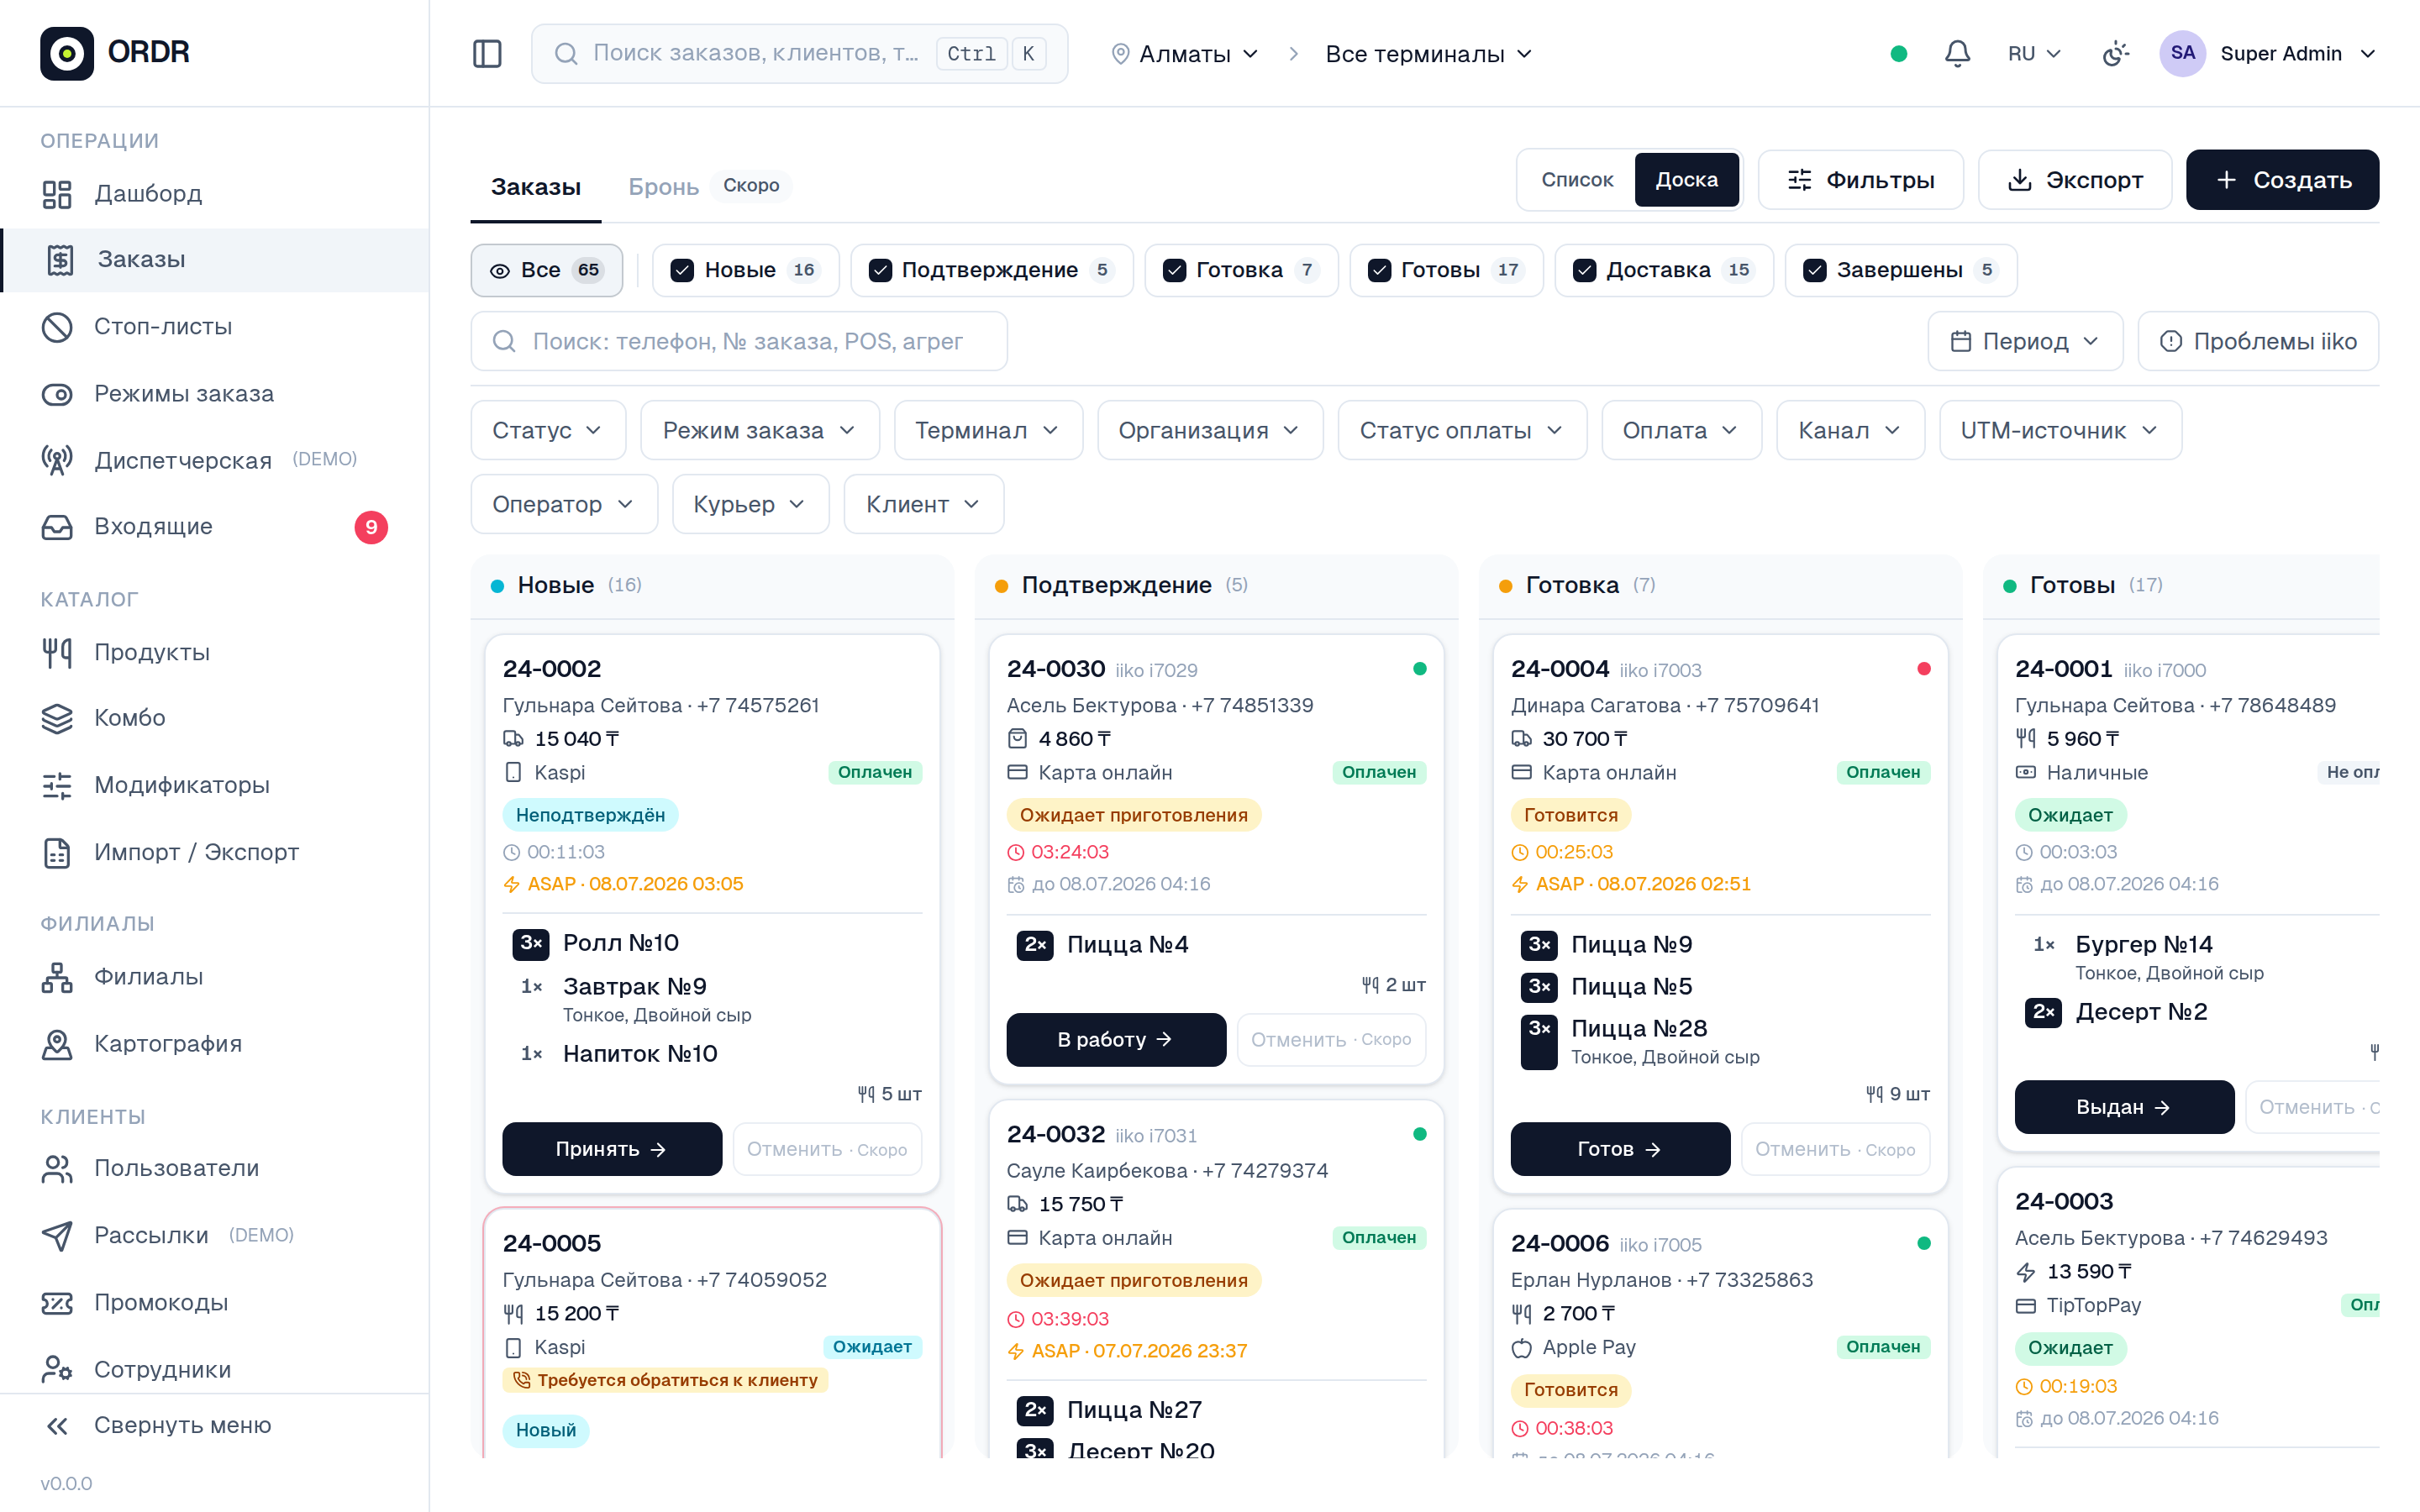Click the Создать button
Image resolution: width=2420 pixels, height=1512 pixels.
[x=2282, y=180]
